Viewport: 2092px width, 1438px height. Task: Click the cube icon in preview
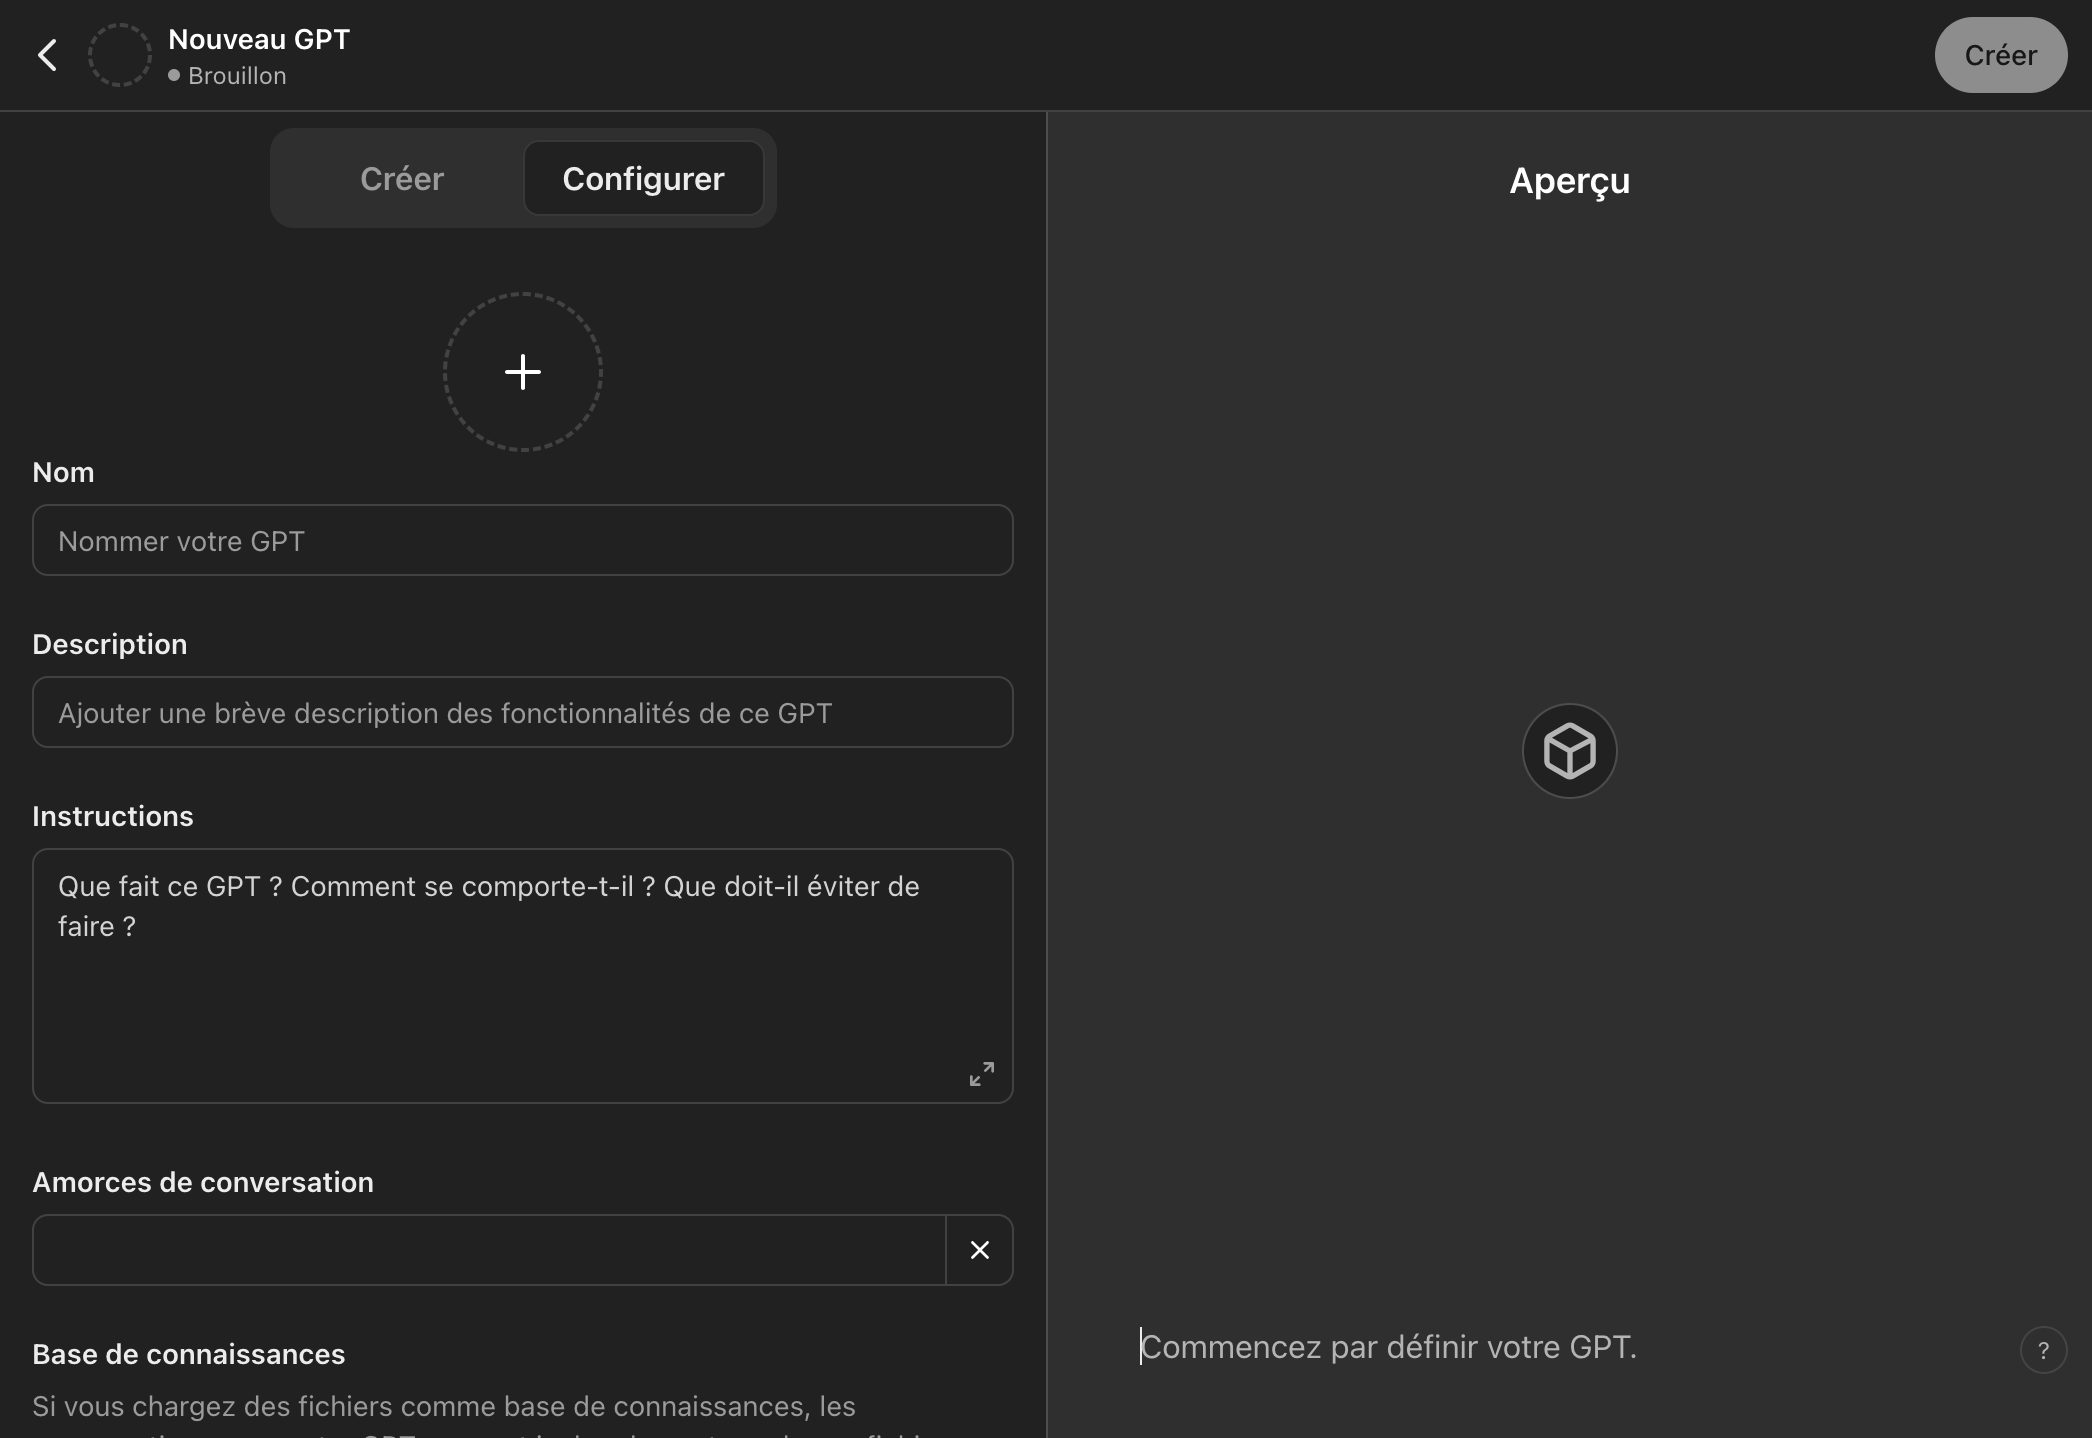[x=1569, y=751]
